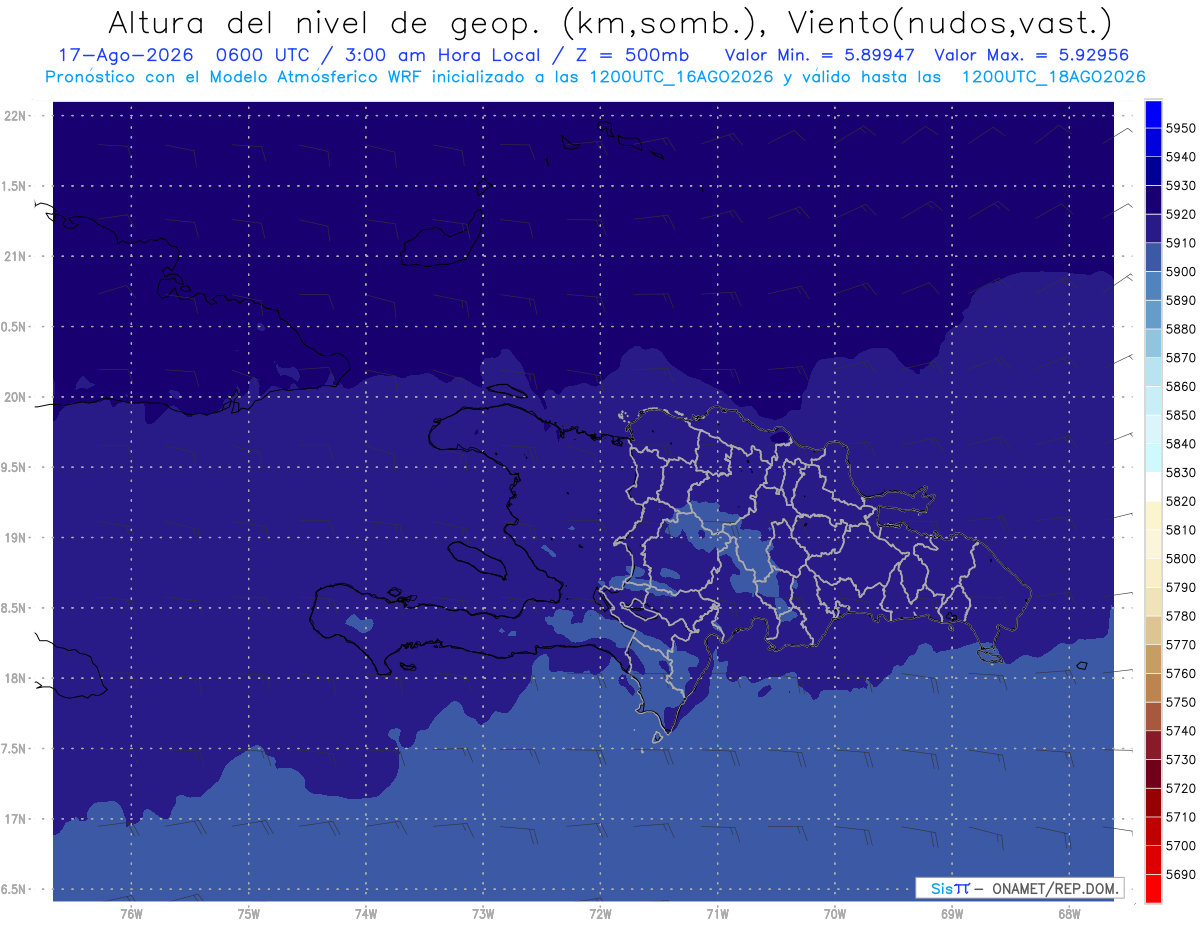This screenshot has width=1200, height=927.
Task: Click the '72W' longitude label
Action: tap(600, 913)
